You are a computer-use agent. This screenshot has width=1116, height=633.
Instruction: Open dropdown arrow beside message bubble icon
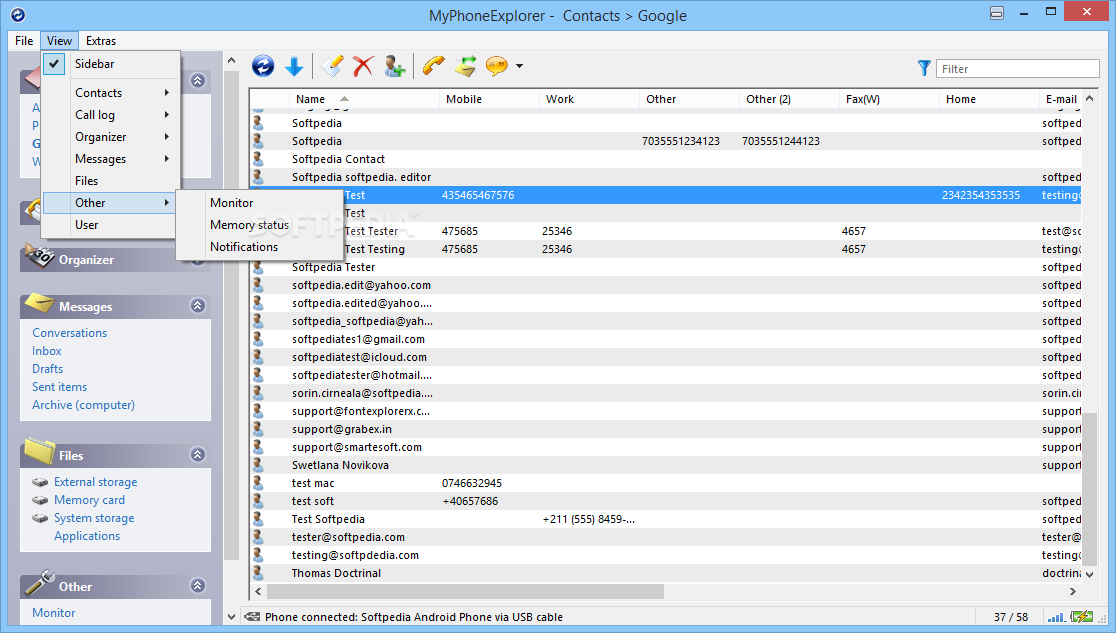click(520, 66)
